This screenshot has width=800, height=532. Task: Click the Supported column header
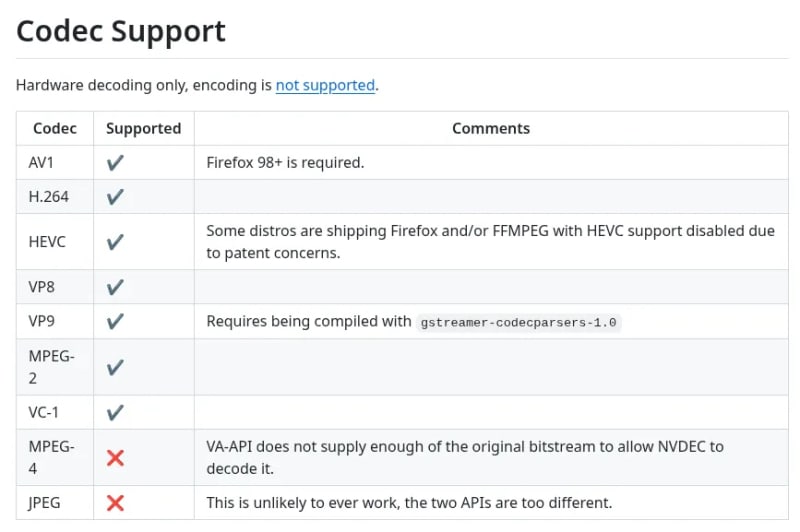tap(143, 129)
